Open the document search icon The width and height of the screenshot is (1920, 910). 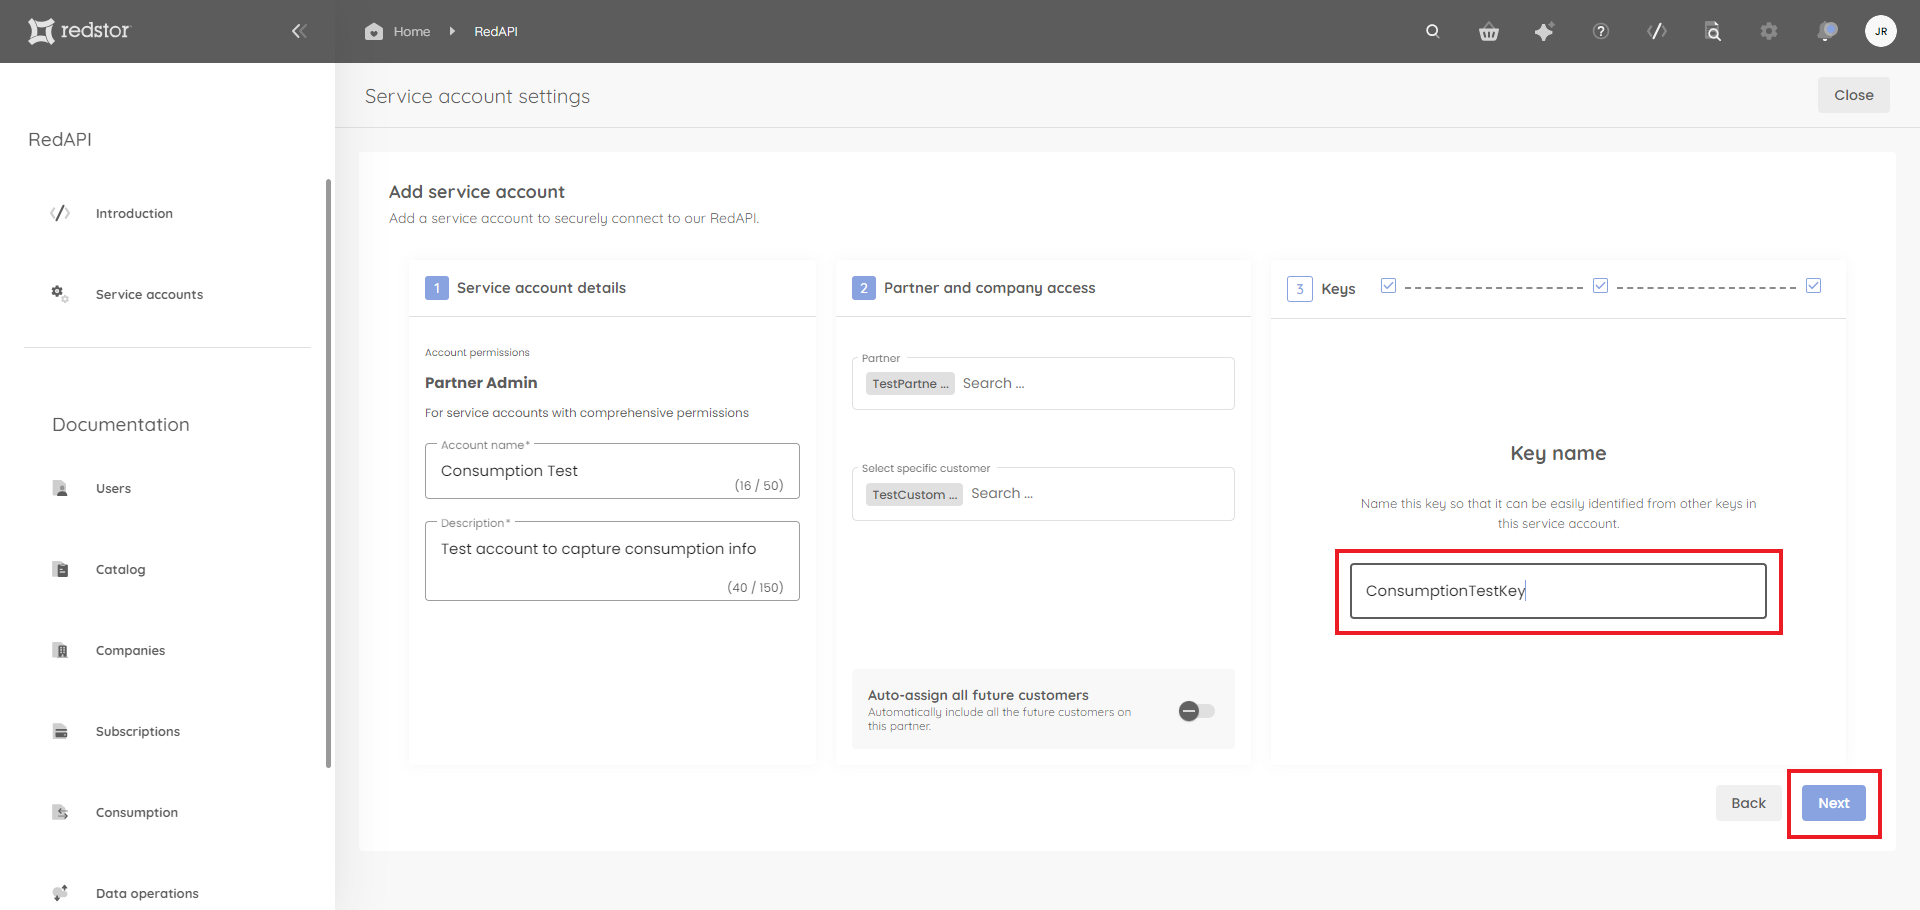tap(1713, 32)
